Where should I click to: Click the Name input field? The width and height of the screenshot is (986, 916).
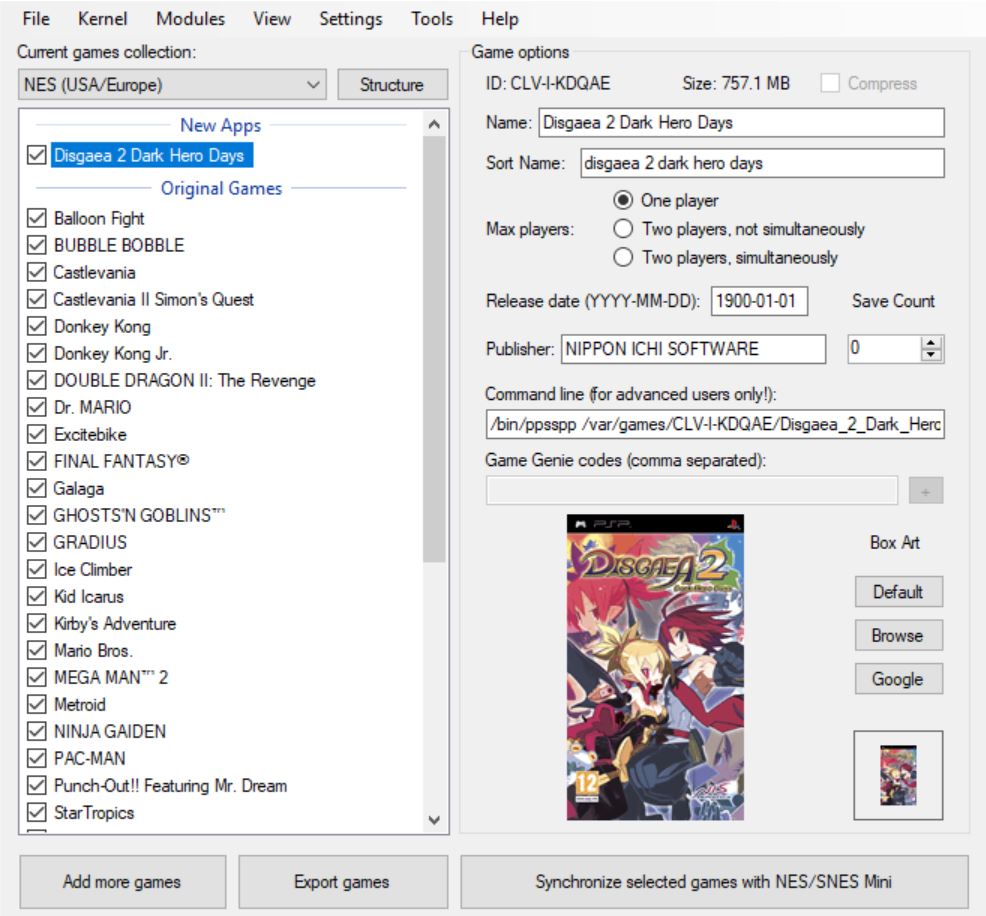[741, 123]
